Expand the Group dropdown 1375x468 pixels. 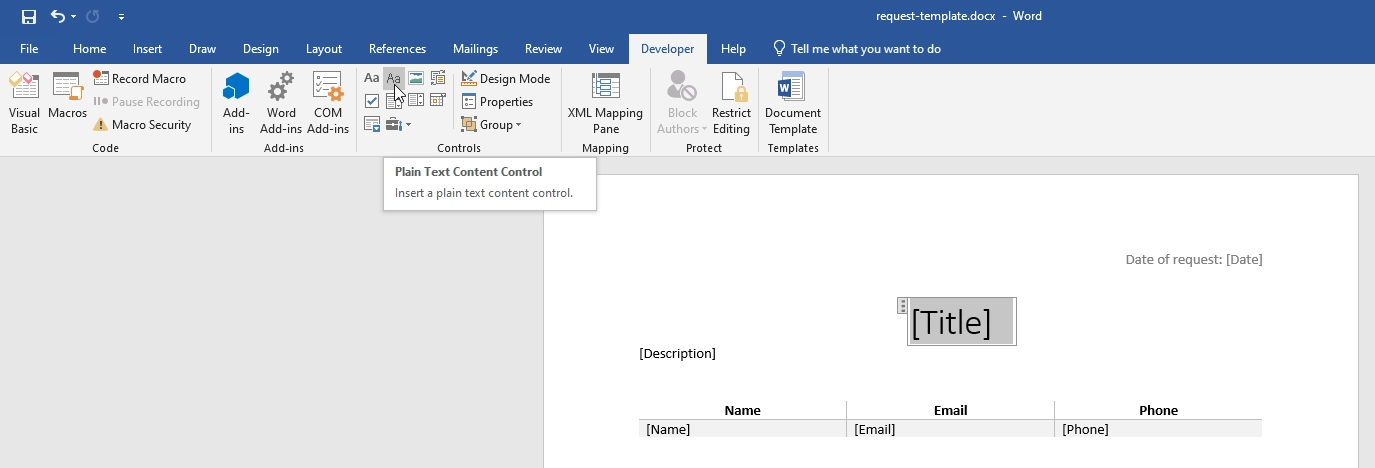(x=491, y=124)
